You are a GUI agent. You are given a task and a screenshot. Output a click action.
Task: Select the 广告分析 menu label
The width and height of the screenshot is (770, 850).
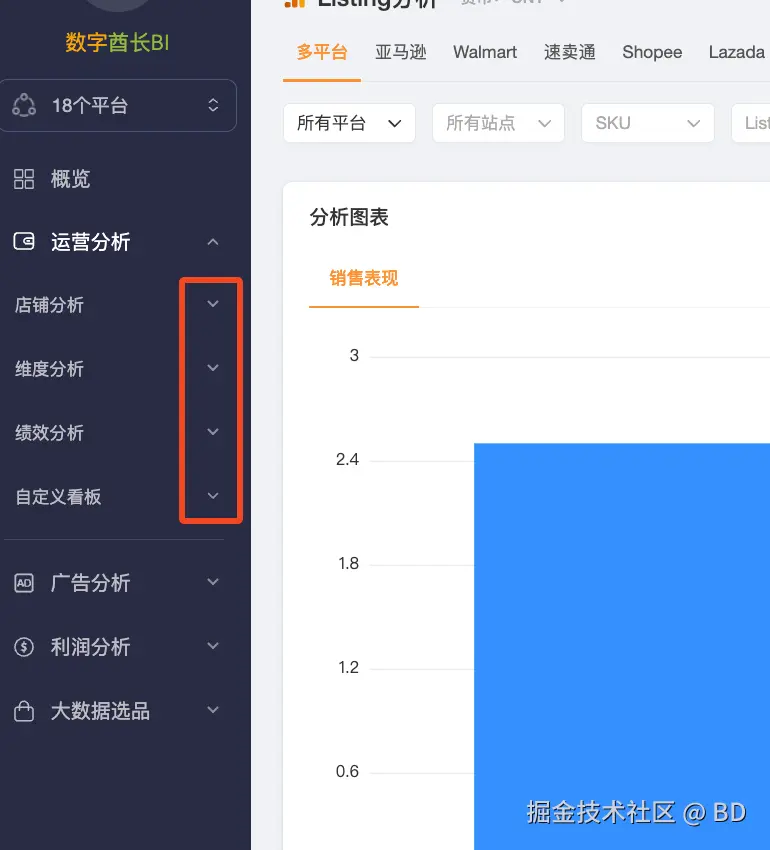pos(91,583)
